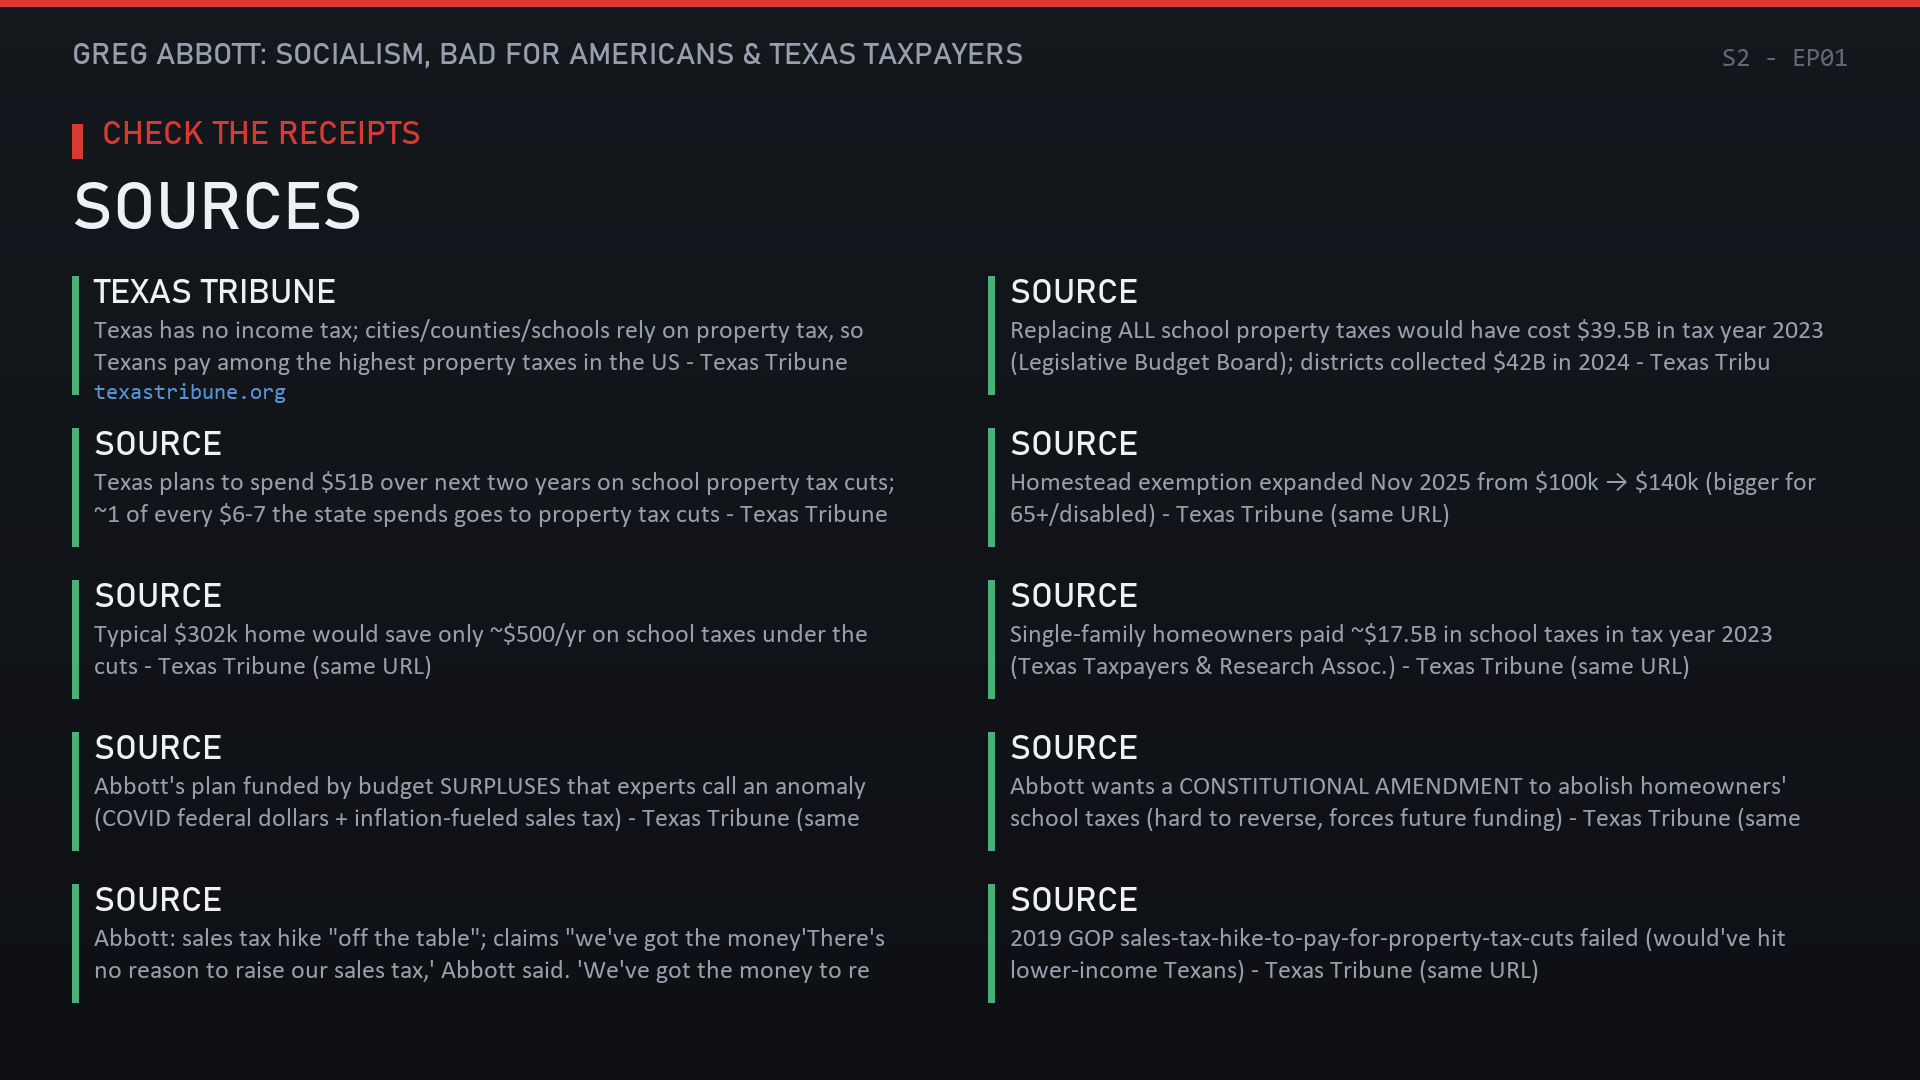1920x1080 pixels.
Task: Click the homestead exemption $100k to $140k source
Action: coord(1410,487)
